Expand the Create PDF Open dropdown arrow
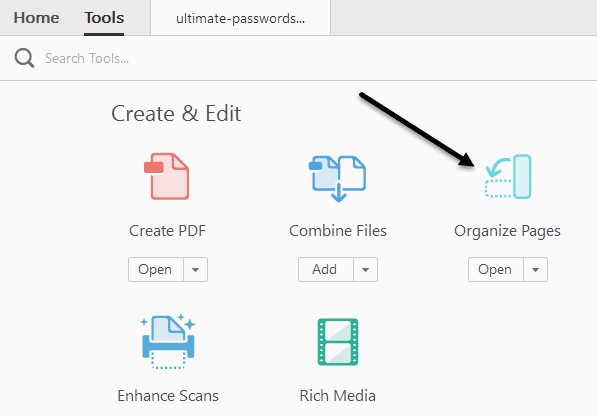The width and height of the screenshot is (597, 416). pos(196,269)
